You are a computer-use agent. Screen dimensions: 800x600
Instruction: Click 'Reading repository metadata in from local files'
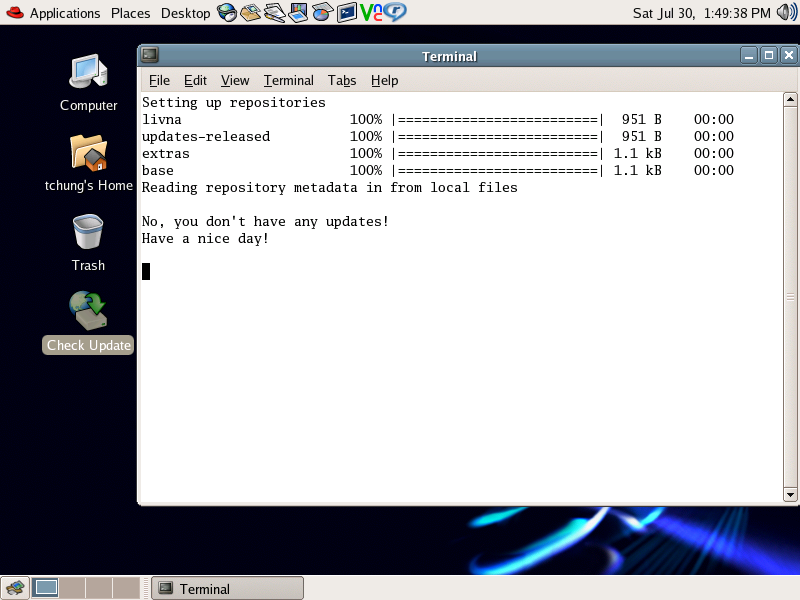pos(330,188)
